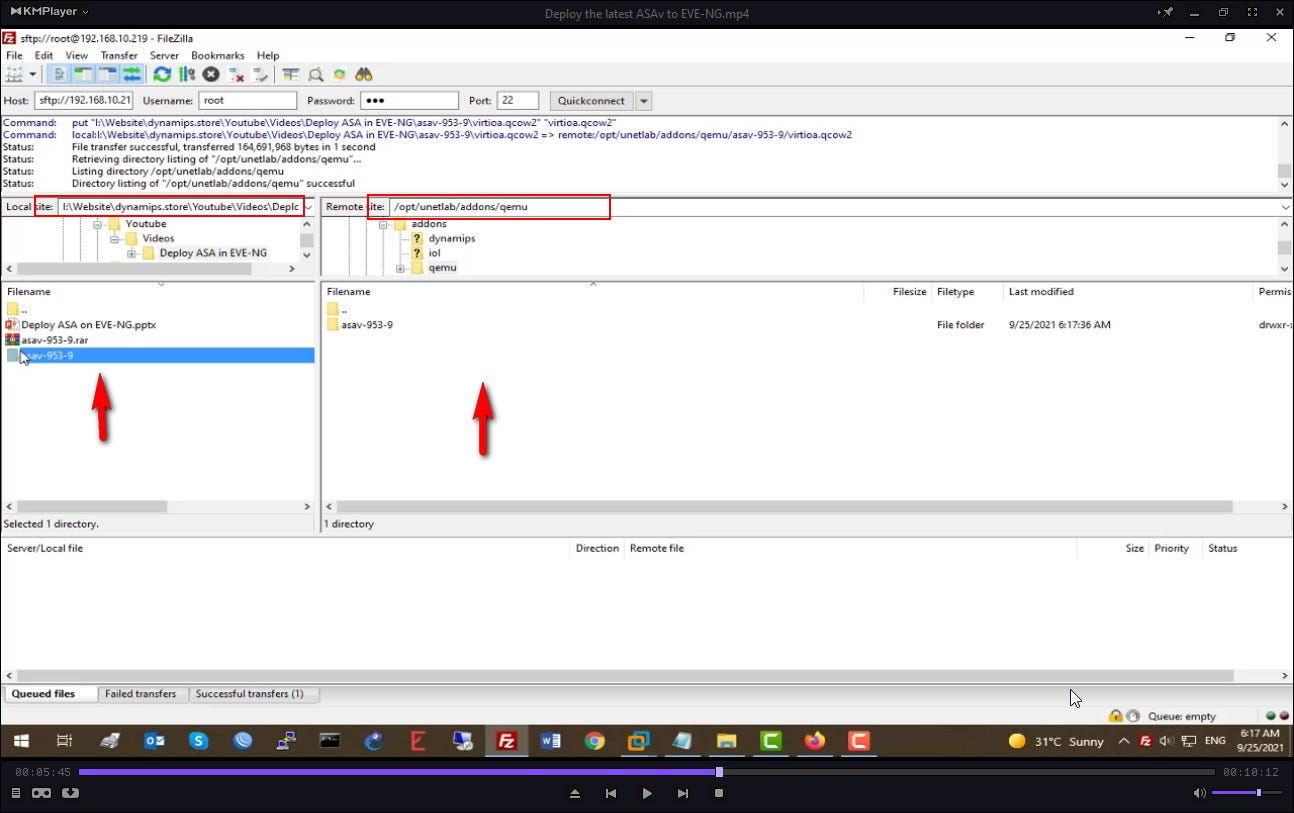Click the KMPlayer stop button
The height and width of the screenshot is (813, 1294).
click(718, 793)
